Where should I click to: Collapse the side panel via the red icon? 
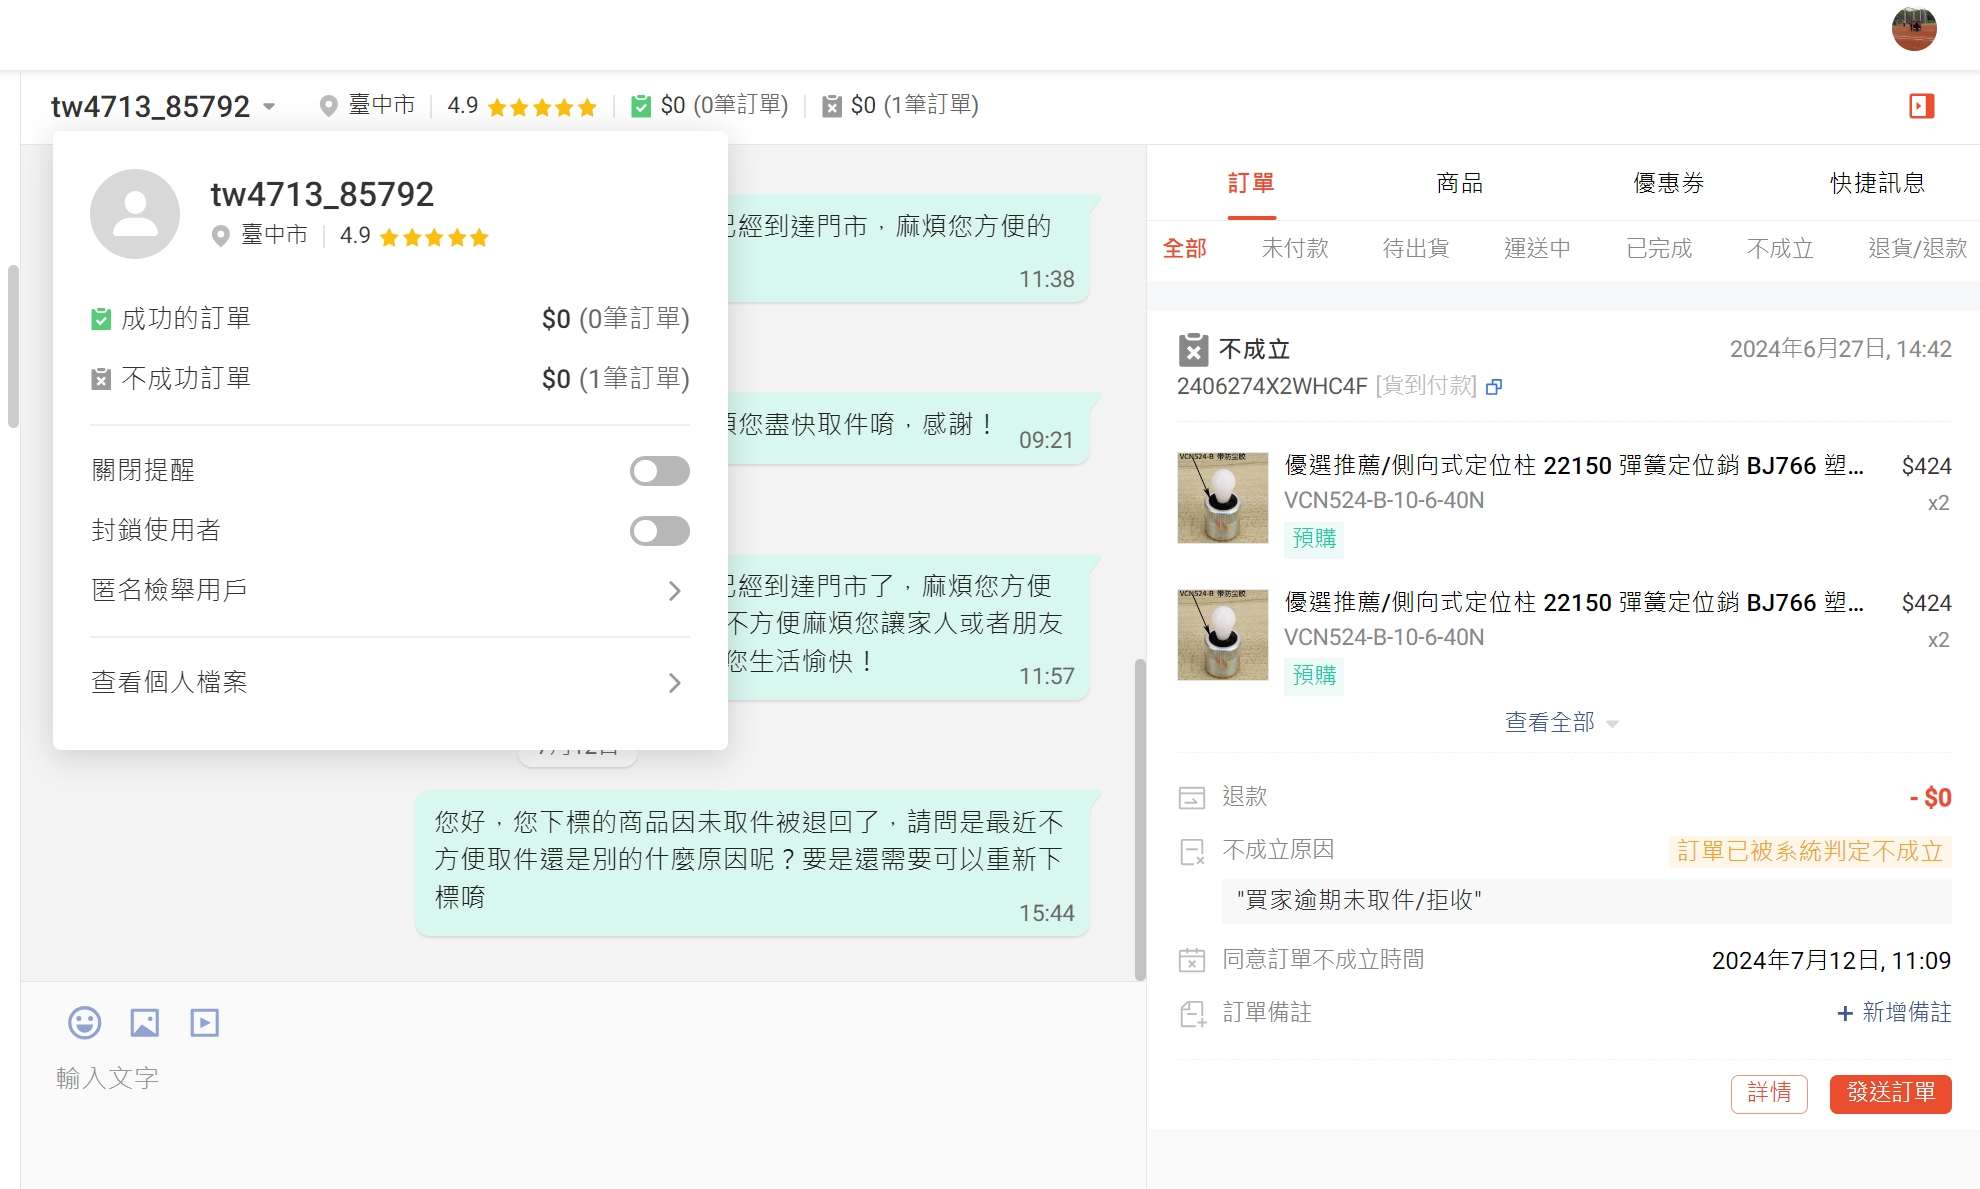(1921, 106)
